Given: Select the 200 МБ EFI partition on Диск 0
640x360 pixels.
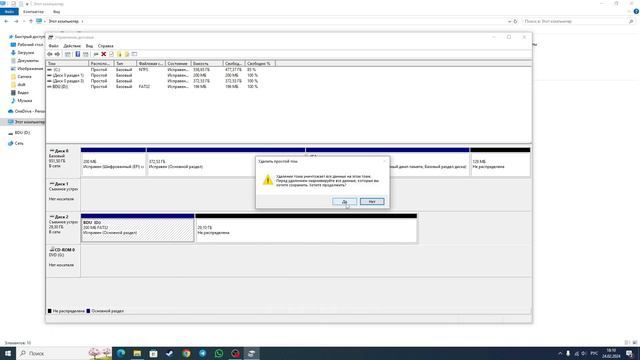Looking at the screenshot, I should pyautogui.click(x=113, y=162).
